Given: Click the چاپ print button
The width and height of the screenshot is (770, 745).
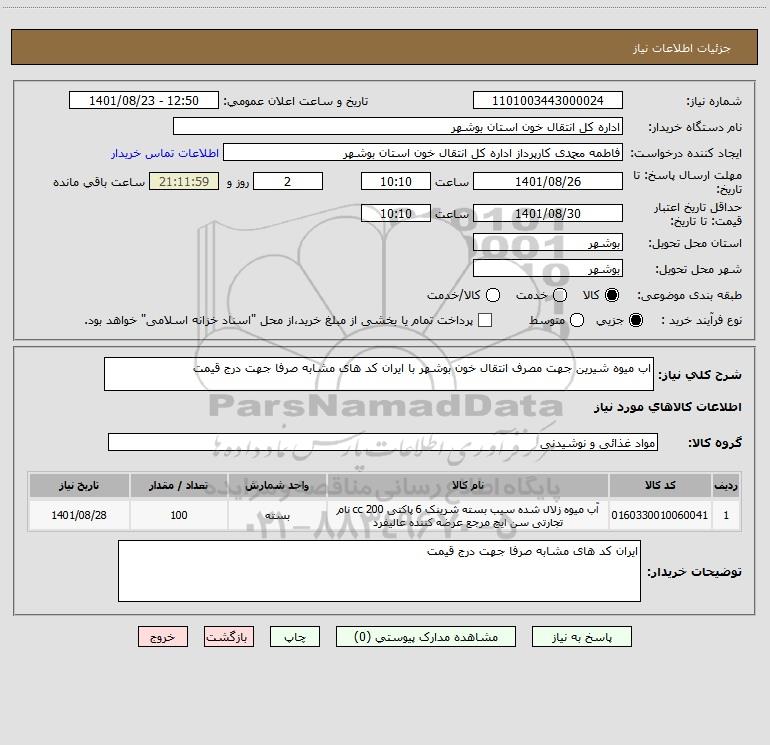Looking at the screenshot, I should pyautogui.click(x=295, y=636).
